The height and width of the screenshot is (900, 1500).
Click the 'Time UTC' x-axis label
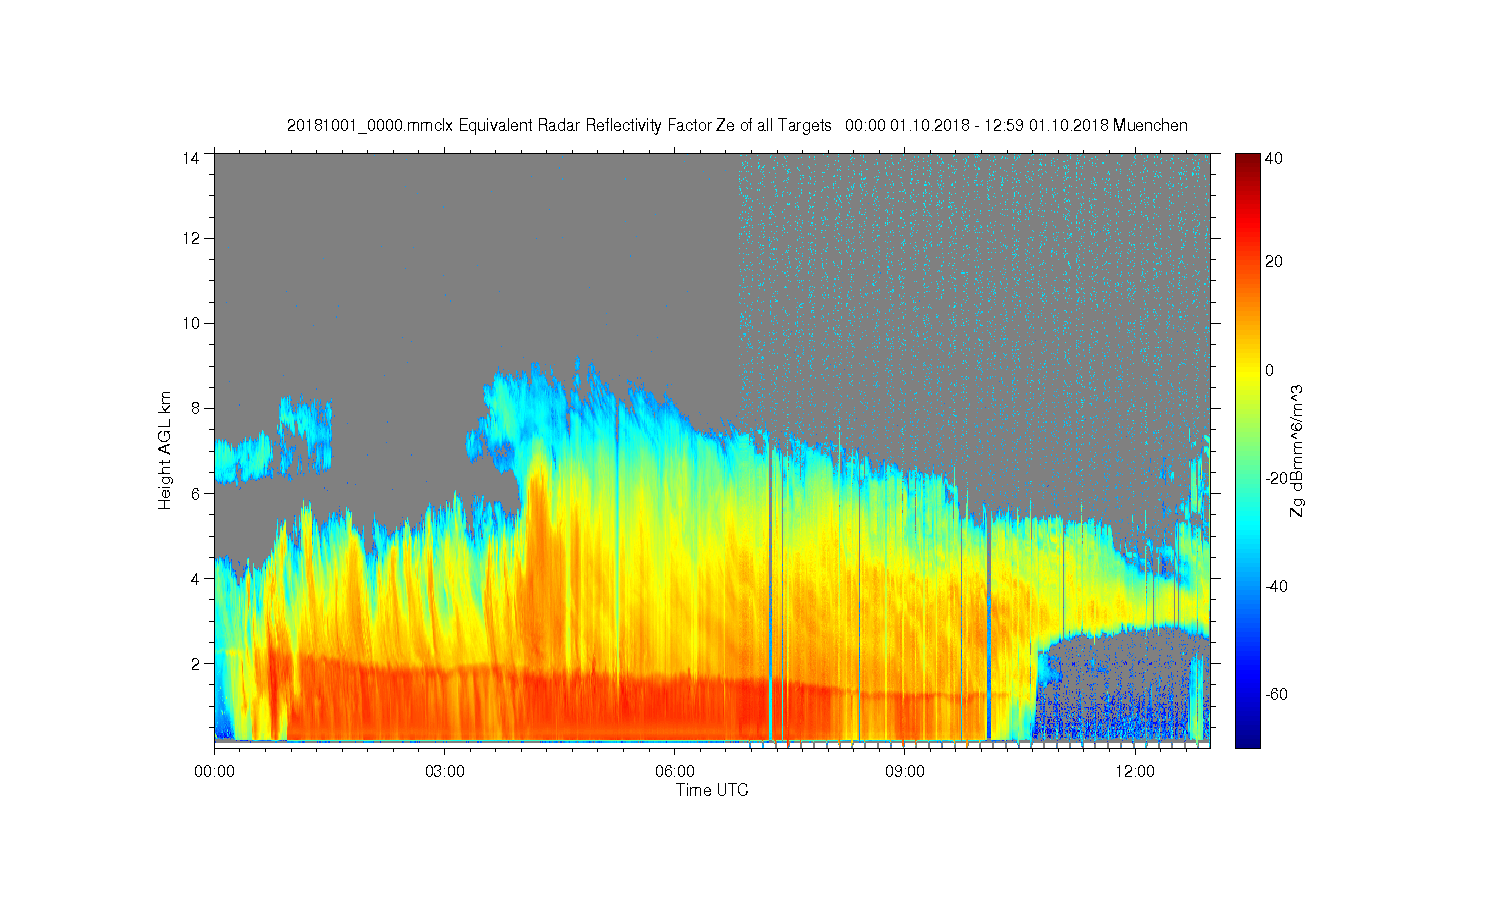[712, 790]
